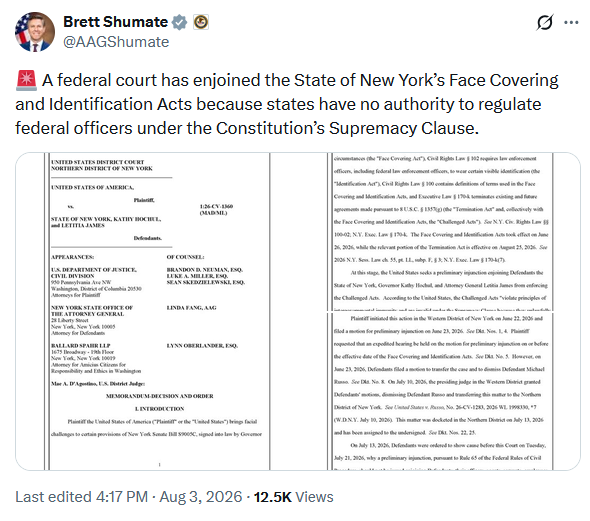Open the Brett Shumate display name
Image resolution: width=590 pixels, height=521 pixels.
coord(115,22)
